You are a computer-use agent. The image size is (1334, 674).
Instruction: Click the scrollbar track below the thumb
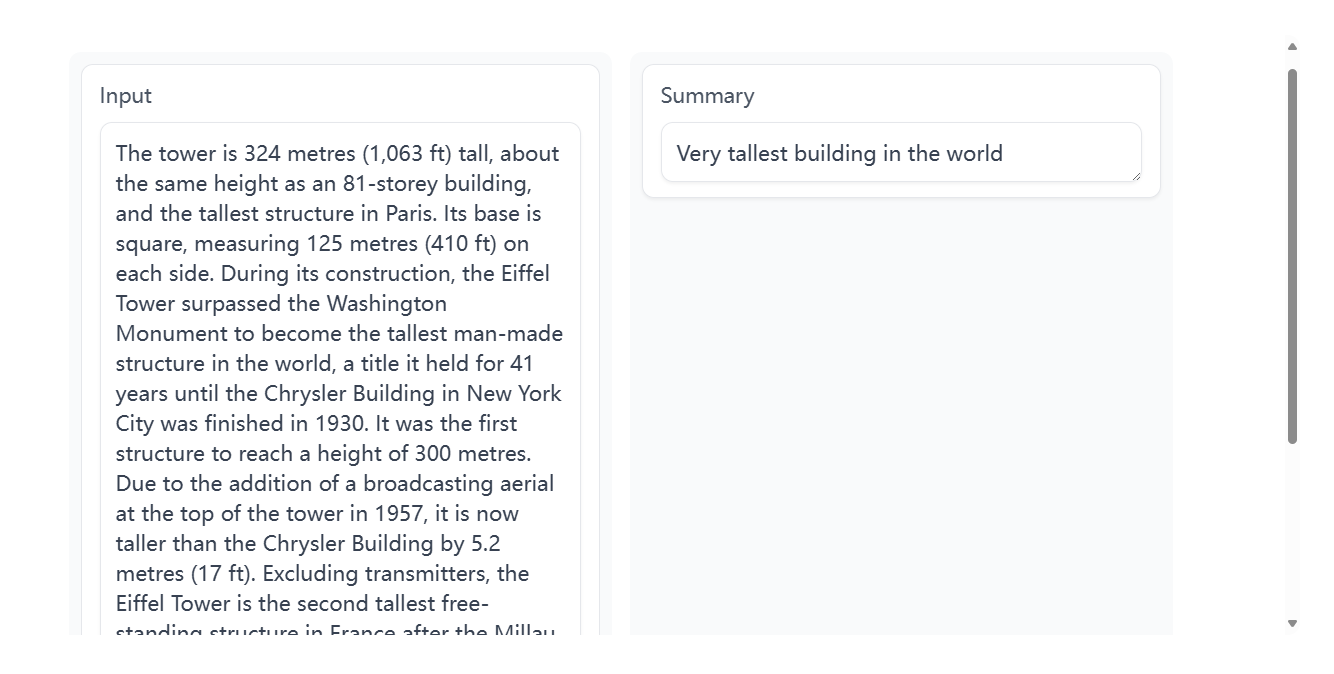[x=1292, y=530]
